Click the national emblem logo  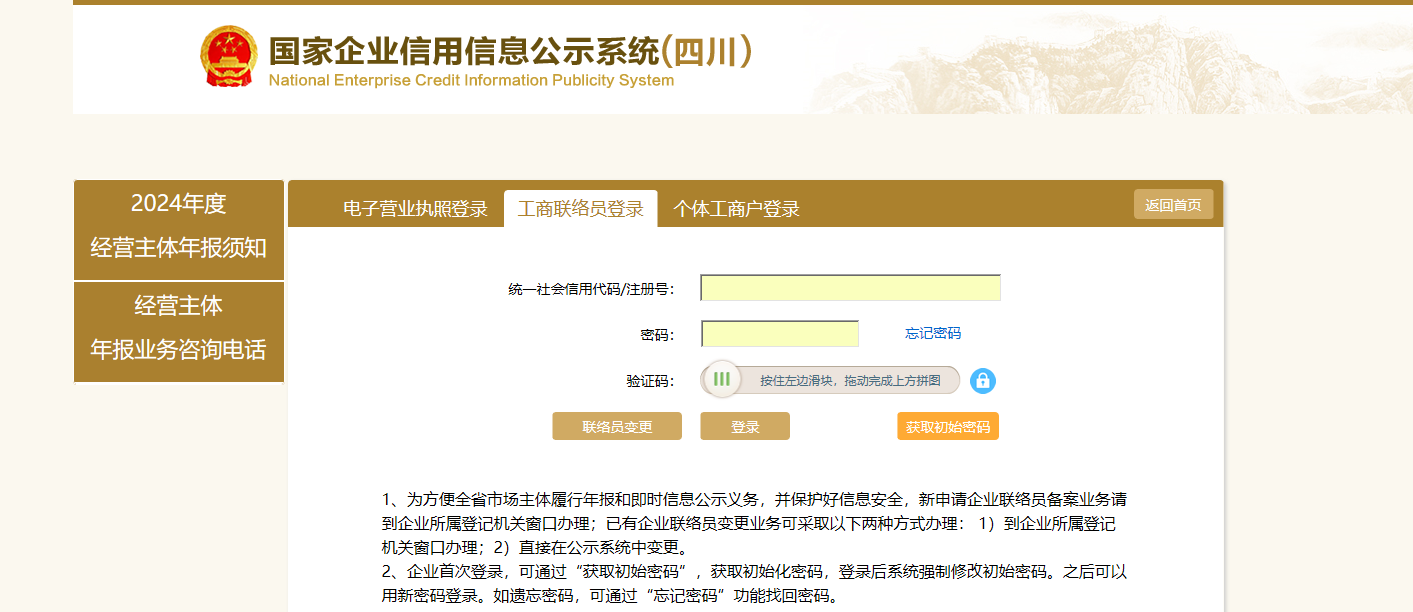[228, 56]
